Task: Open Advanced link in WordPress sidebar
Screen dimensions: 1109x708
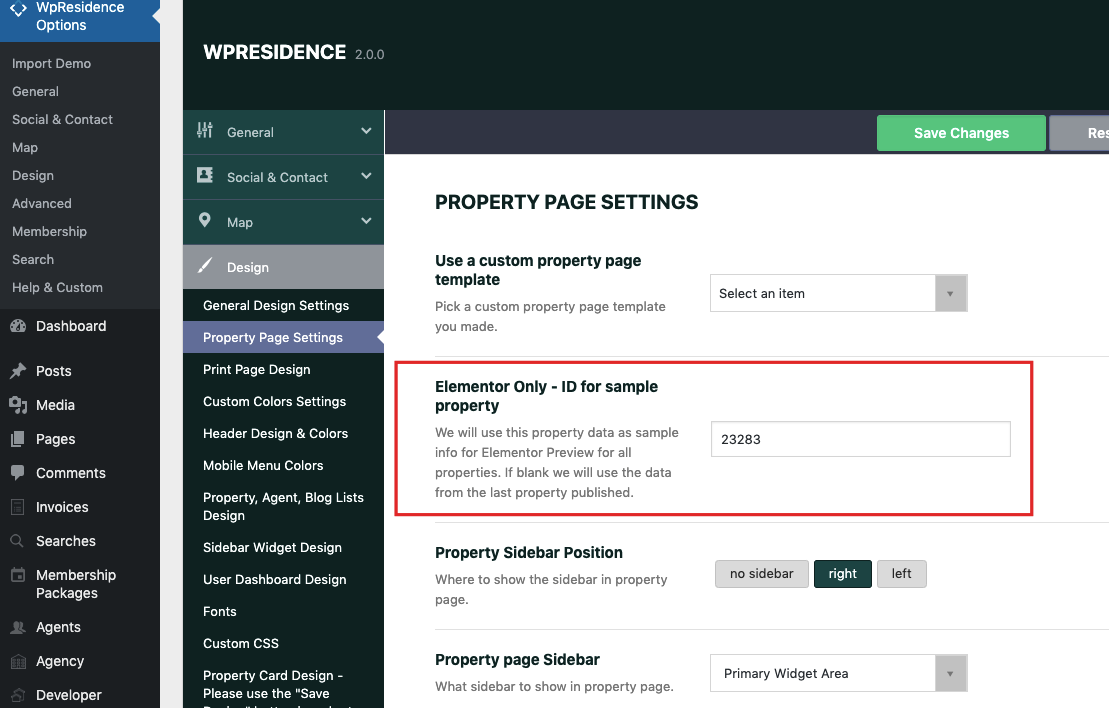Action: coord(42,204)
